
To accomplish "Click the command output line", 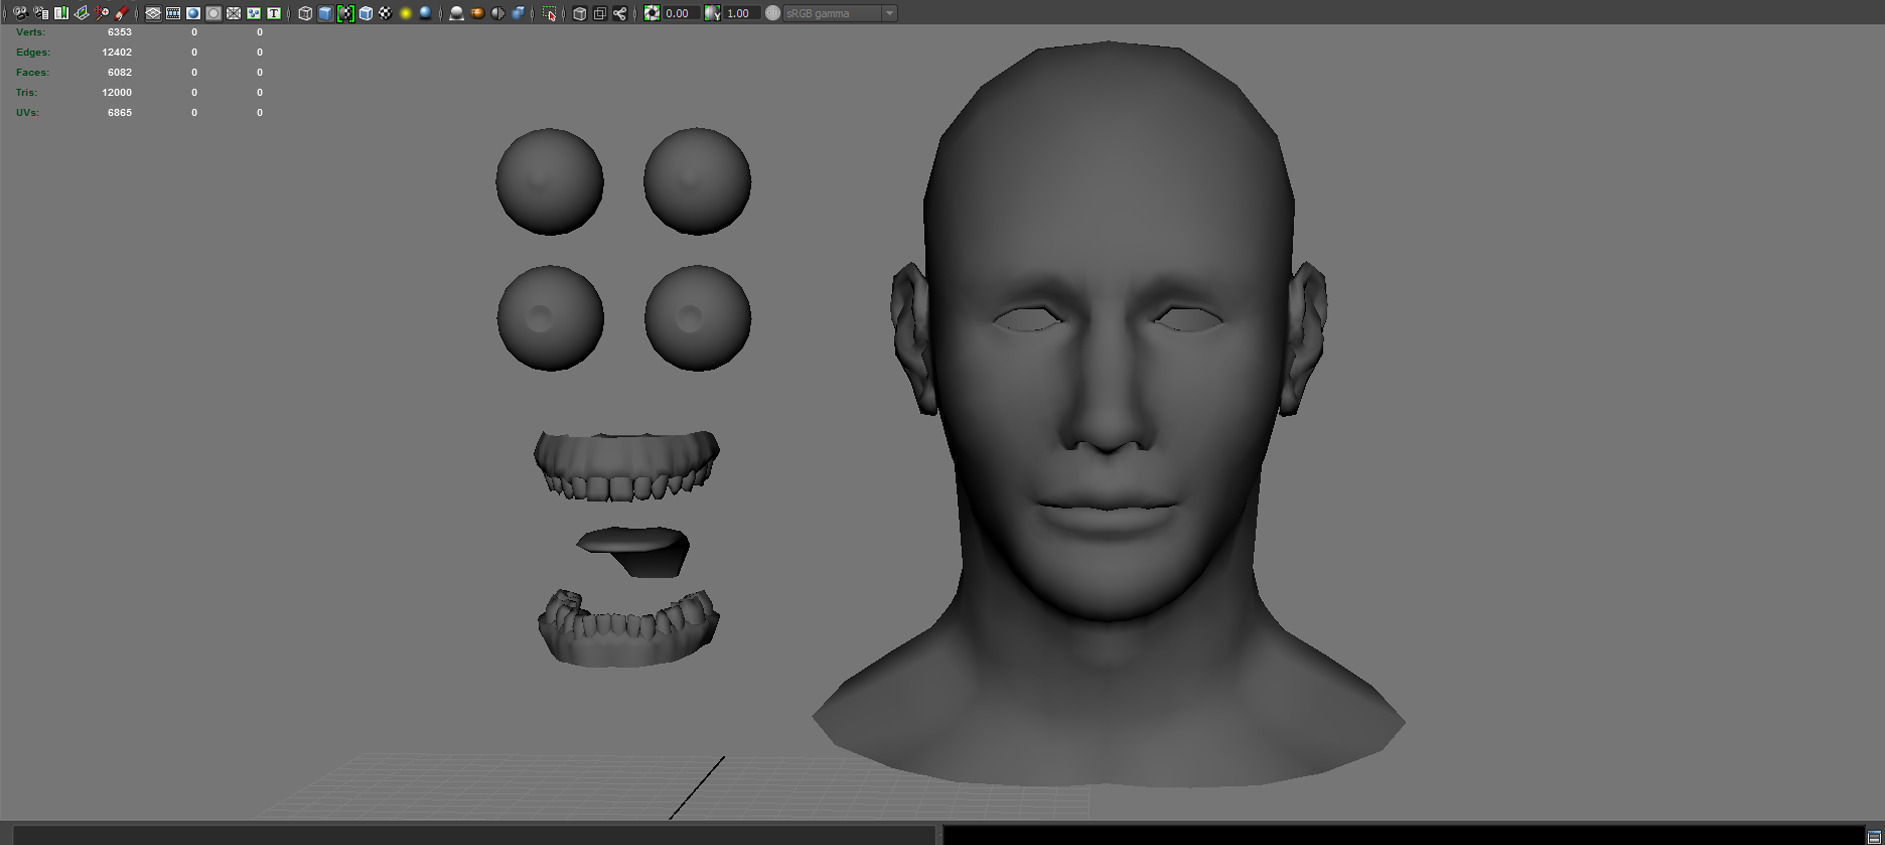I will pyautogui.click(x=1404, y=835).
